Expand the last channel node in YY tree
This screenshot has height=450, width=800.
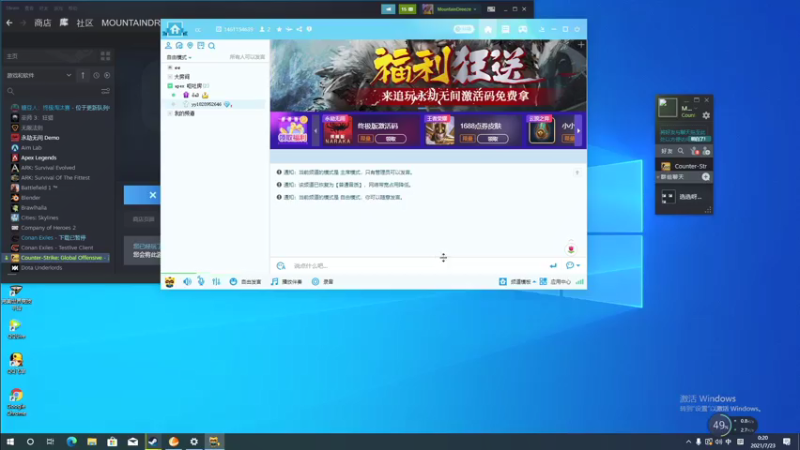[170, 113]
